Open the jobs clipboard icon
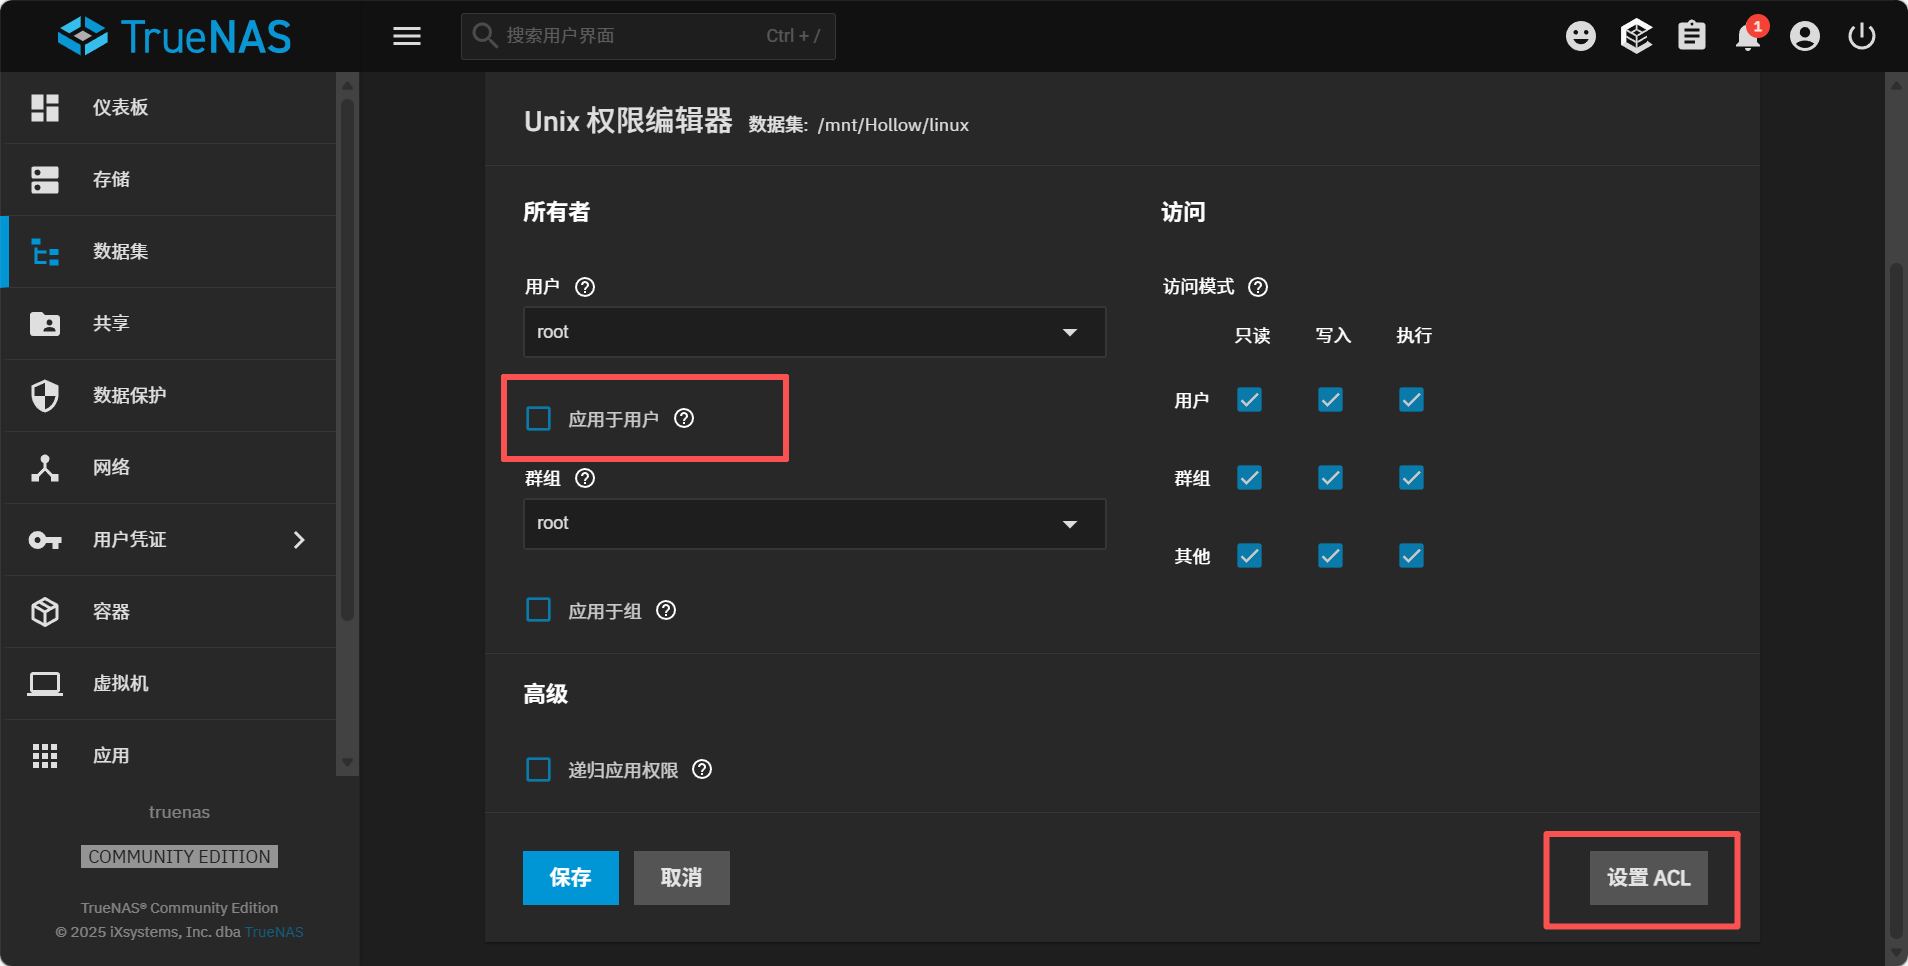The width and height of the screenshot is (1908, 966). pyautogui.click(x=1691, y=37)
